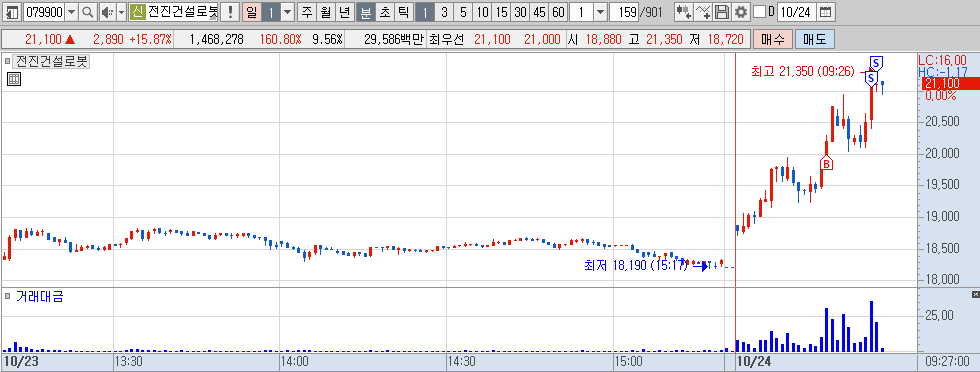Click the 고 21,350 high price
This screenshot has width=980, height=372.
pyautogui.click(x=656, y=39)
